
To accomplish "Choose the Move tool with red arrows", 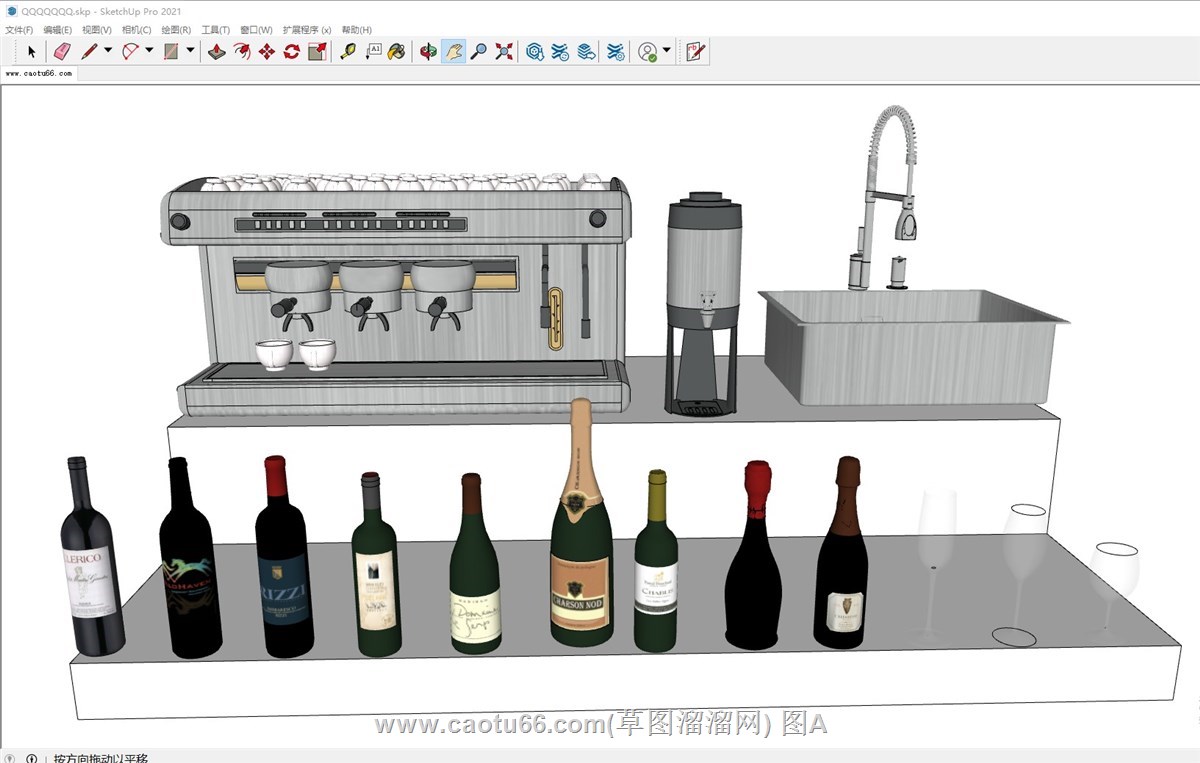I will tap(266, 52).
